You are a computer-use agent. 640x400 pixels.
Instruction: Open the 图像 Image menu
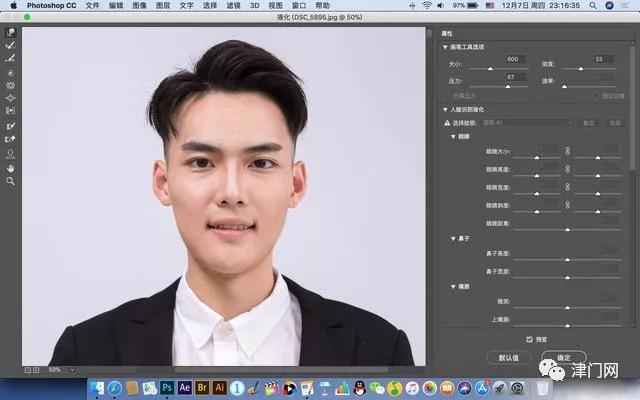139,5
